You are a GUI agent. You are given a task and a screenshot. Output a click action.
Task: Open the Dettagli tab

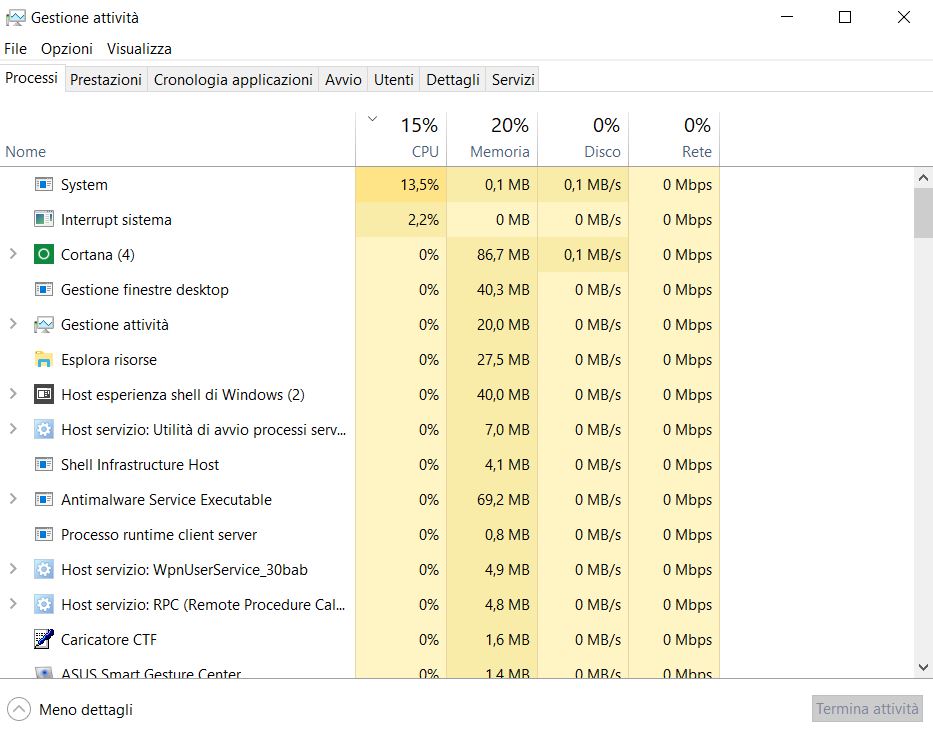click(453, 80)
